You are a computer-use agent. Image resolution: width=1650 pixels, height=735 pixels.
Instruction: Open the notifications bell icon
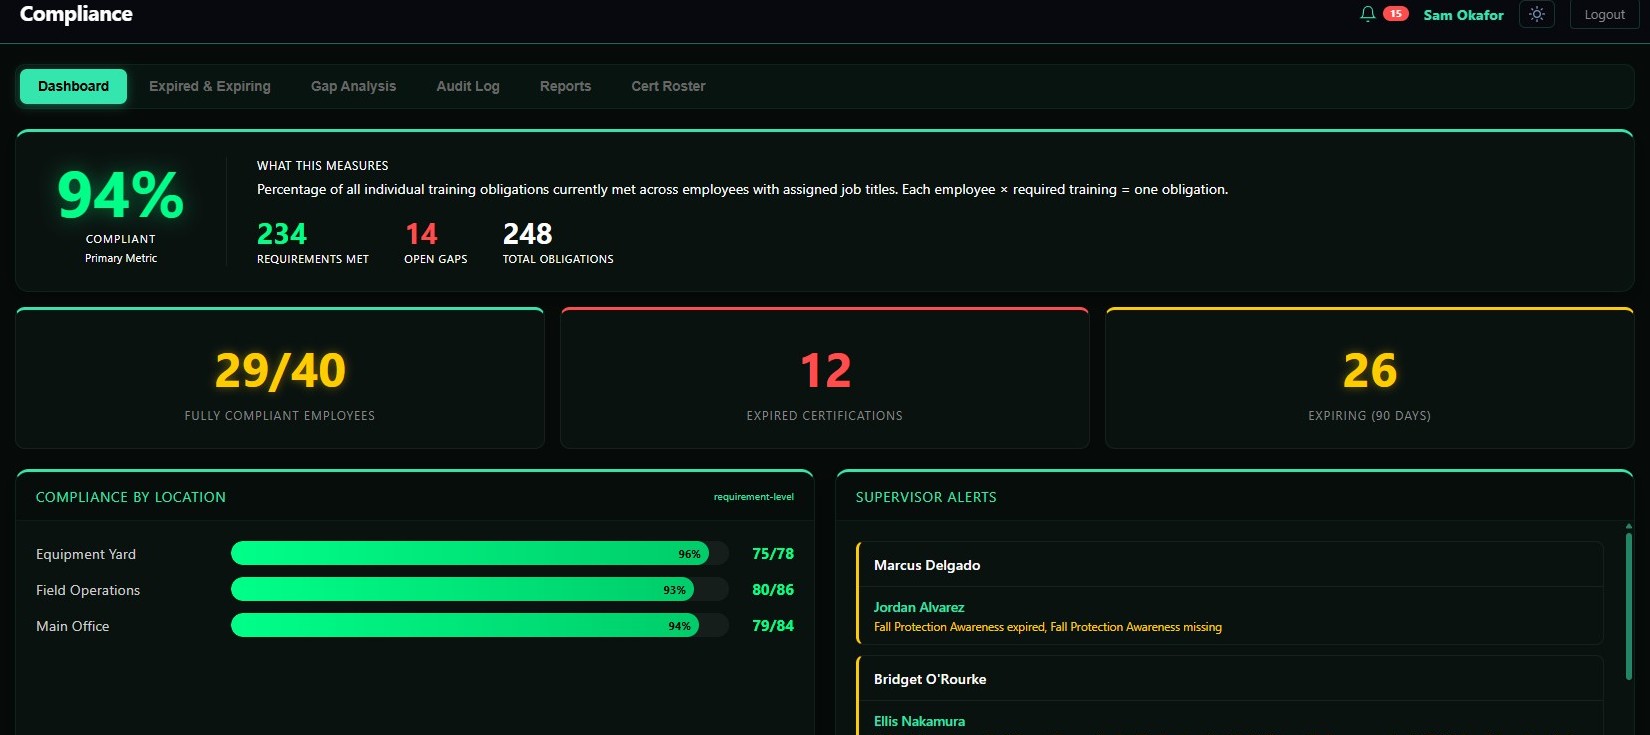pos(1367,14)
